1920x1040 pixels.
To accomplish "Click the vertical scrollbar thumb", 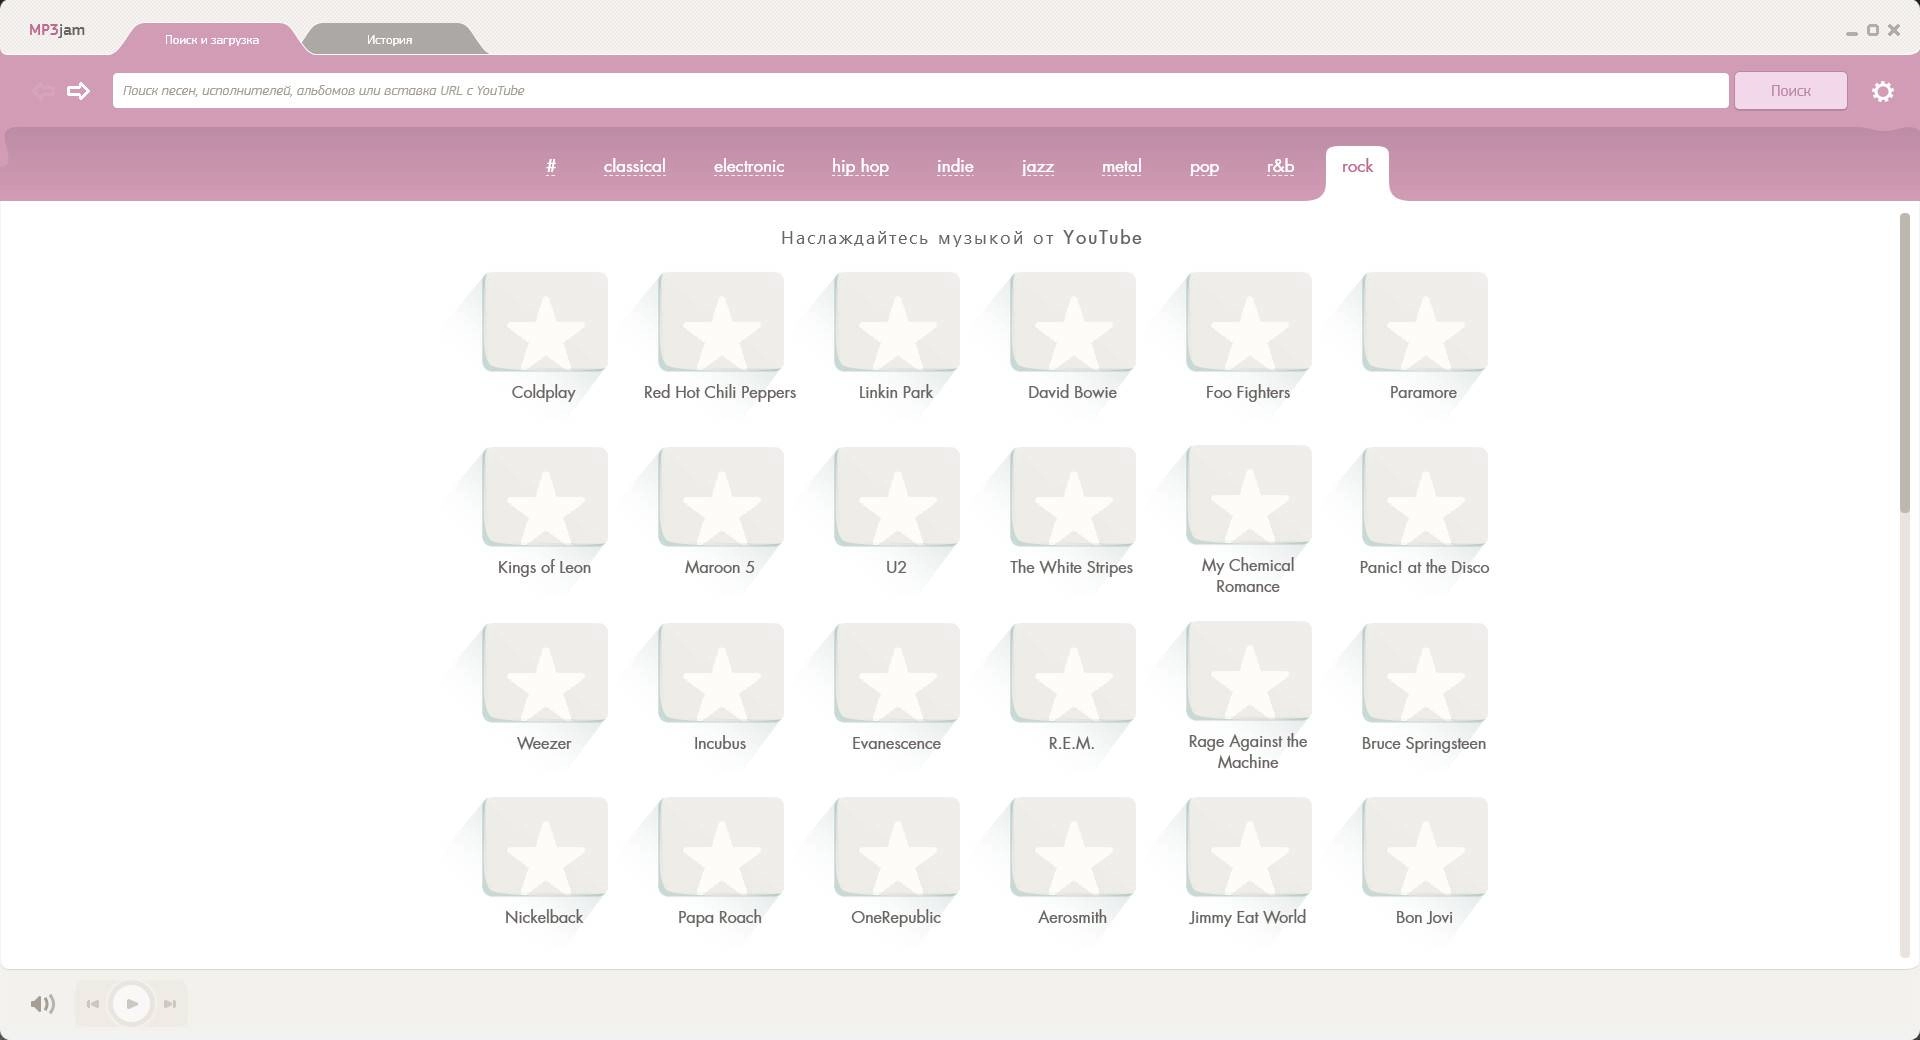I will (x=1904, y=363).
